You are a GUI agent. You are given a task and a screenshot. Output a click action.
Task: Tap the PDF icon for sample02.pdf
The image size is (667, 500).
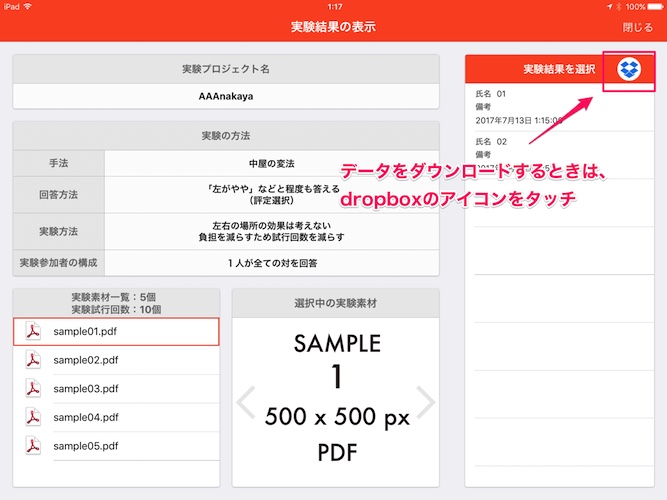pos(32,360)
